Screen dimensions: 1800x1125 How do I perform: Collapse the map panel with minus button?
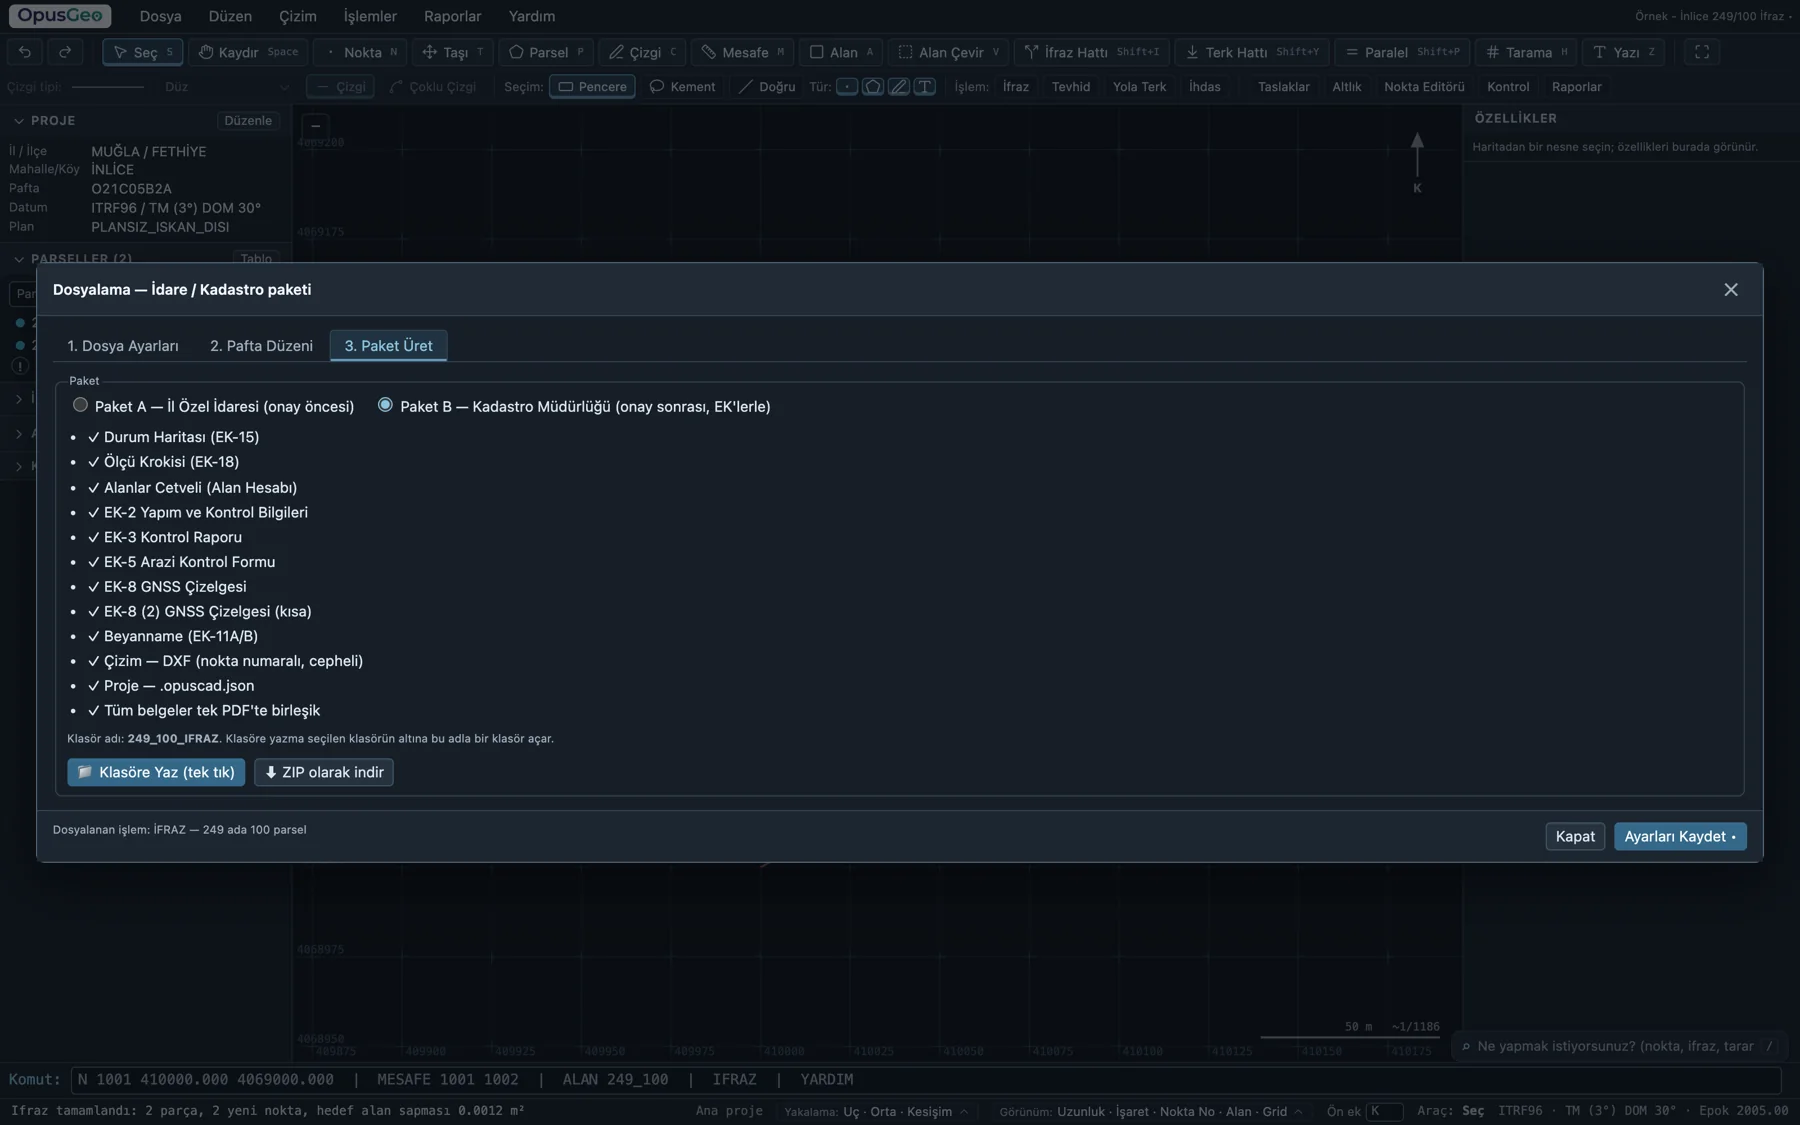coord(315,126)
